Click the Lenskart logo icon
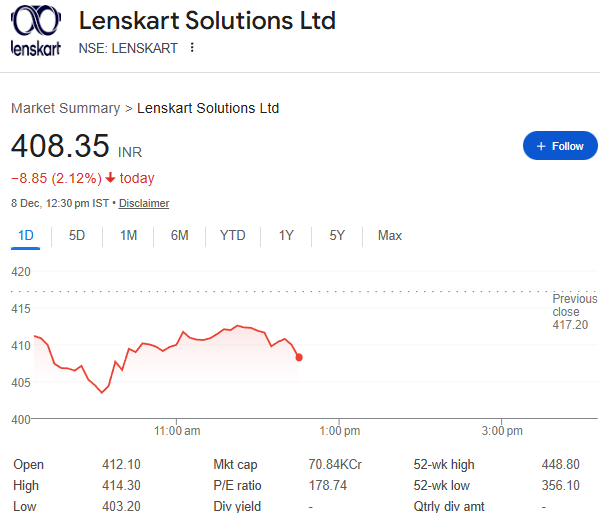The height and width of the screenshot is (513, 600). point(35,31)
